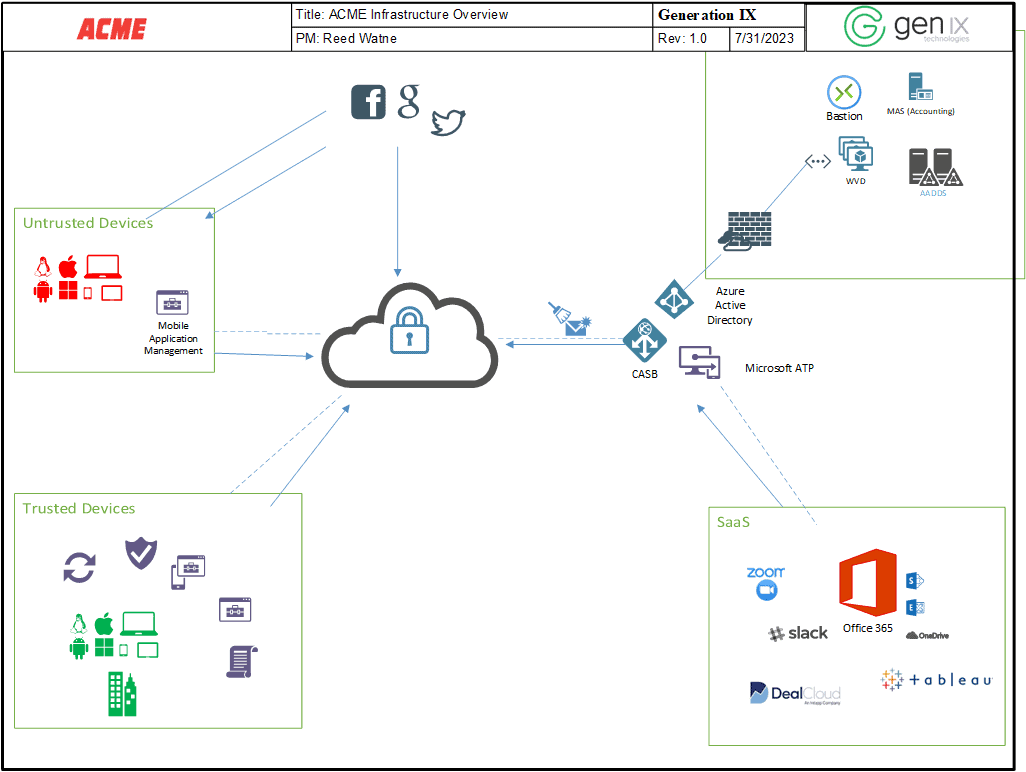Click the ACME logo in the header
Image resolution: width=1026 pixels, height=772 pixels.
[x=112, y=29]
